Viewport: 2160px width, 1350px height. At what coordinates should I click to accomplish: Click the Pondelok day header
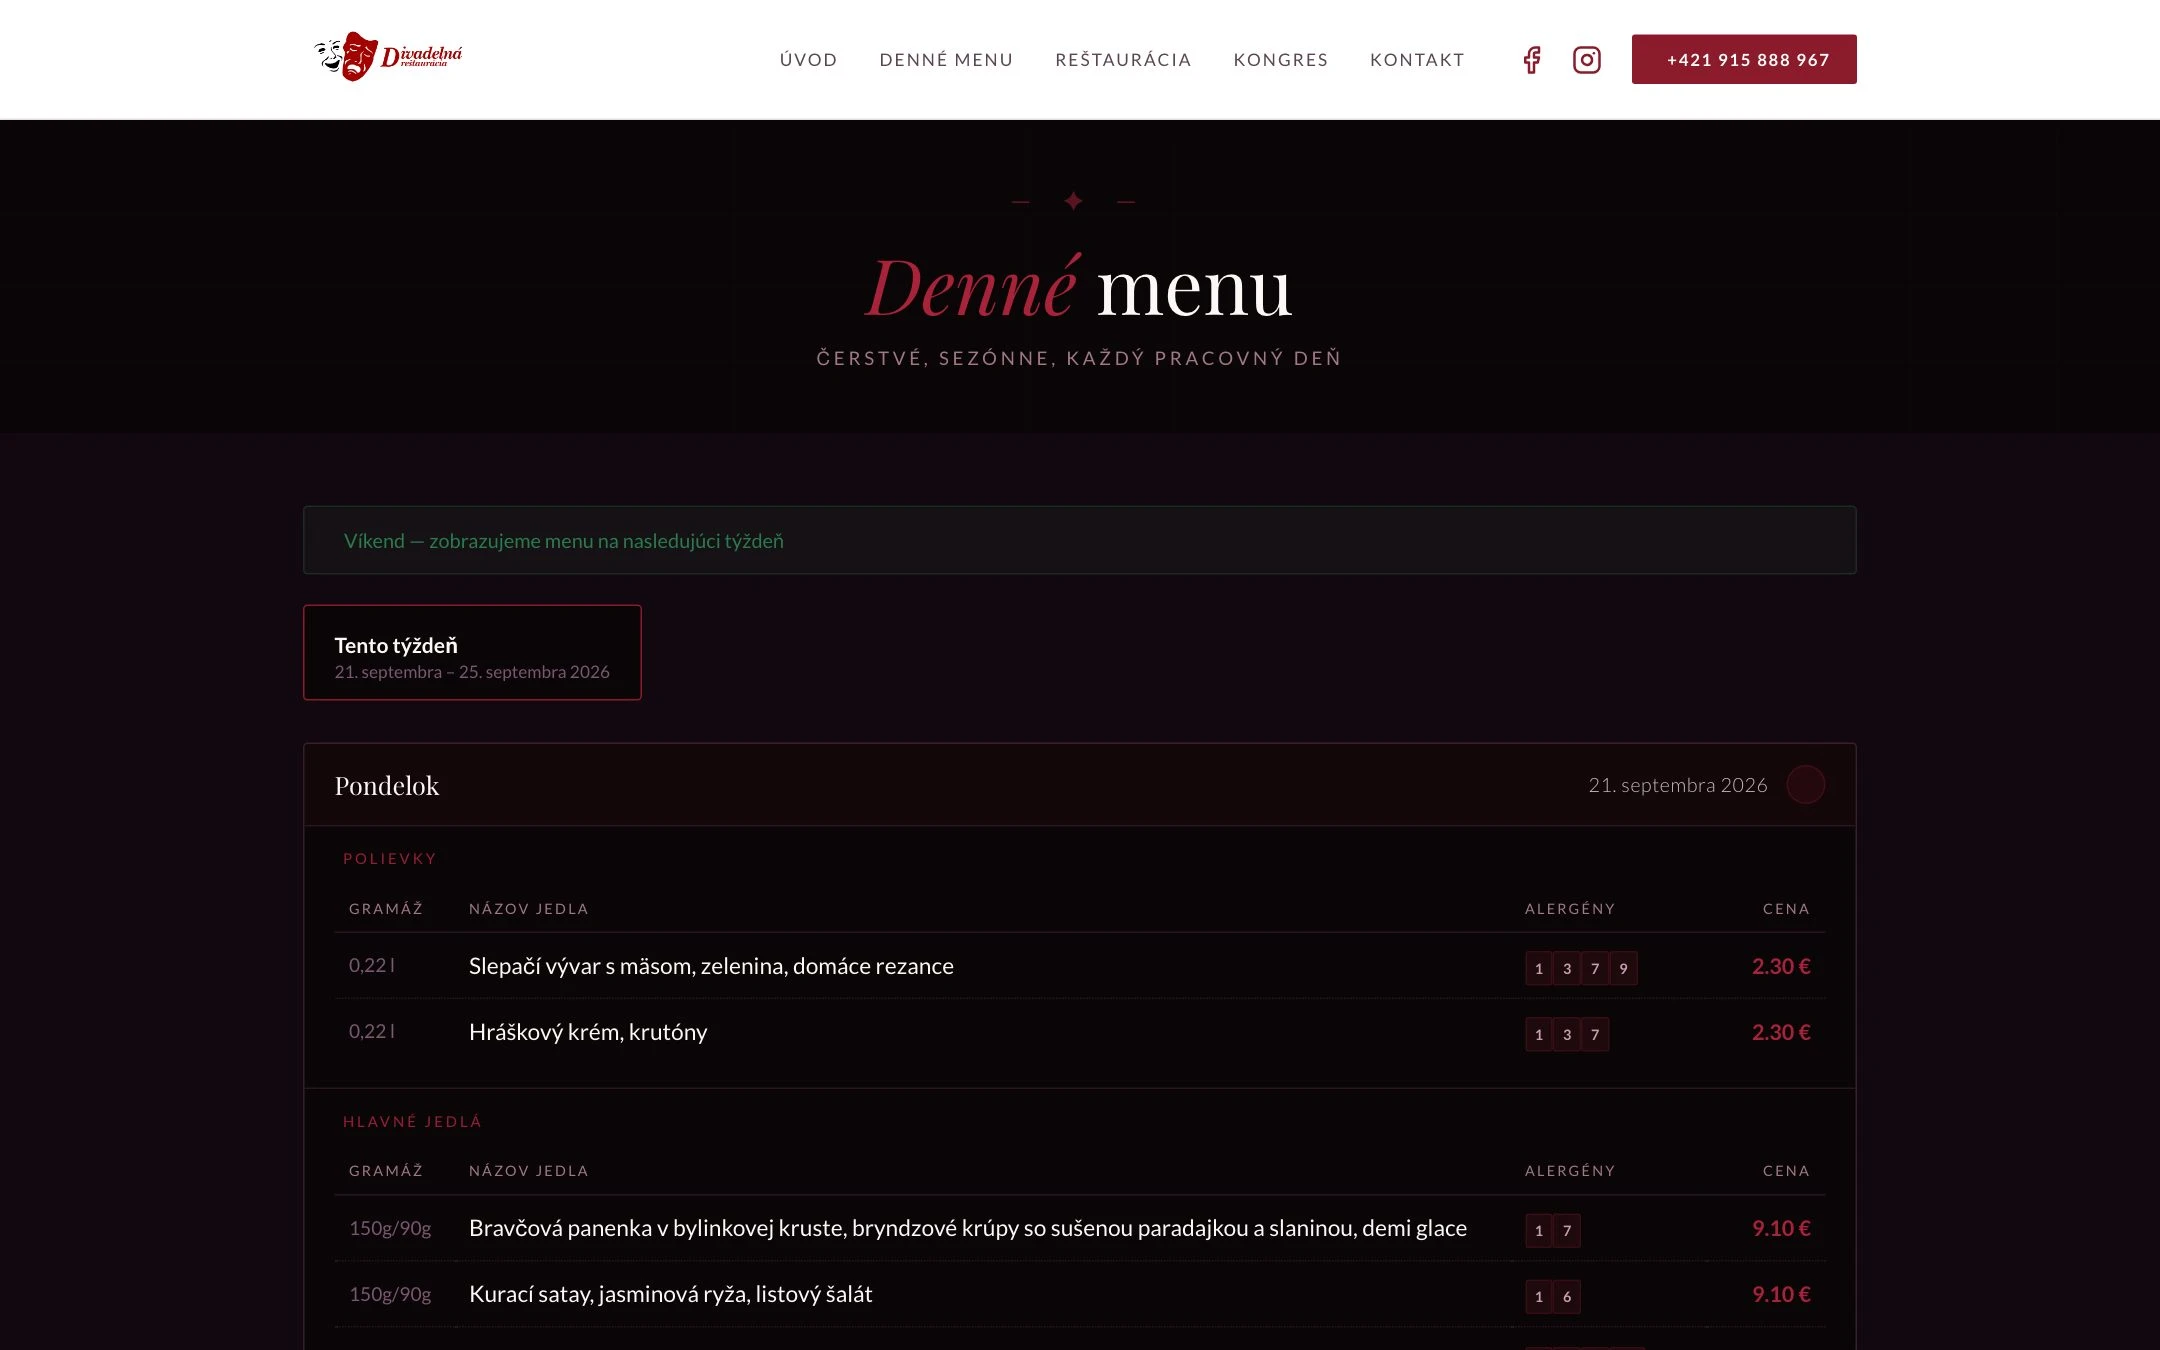click(1080, 785)
